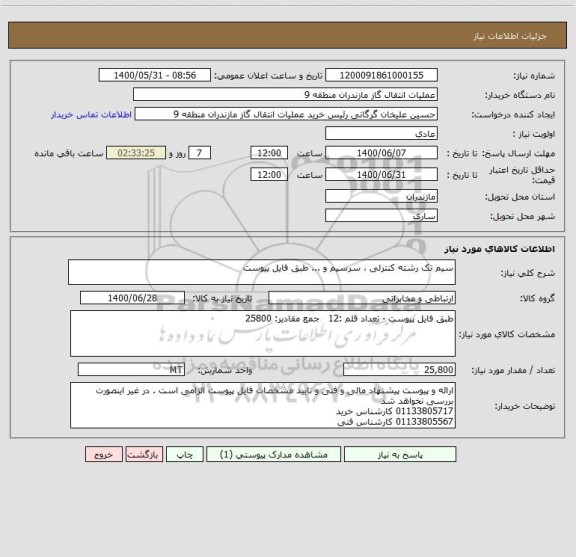576x557 pixels.
Task: Click the شهر محل تحویل label
Action: point(522,216)
